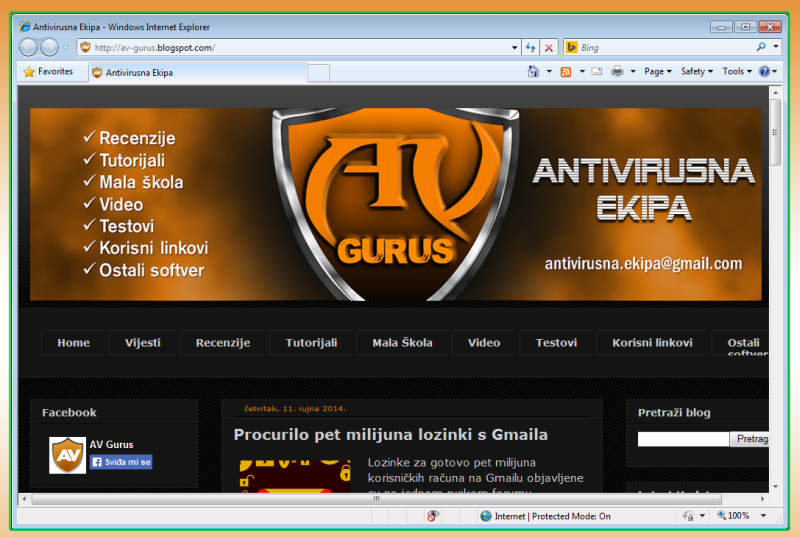Open the Korisni linkovi navigation link
800x537 pixels.
coord(652,343)
